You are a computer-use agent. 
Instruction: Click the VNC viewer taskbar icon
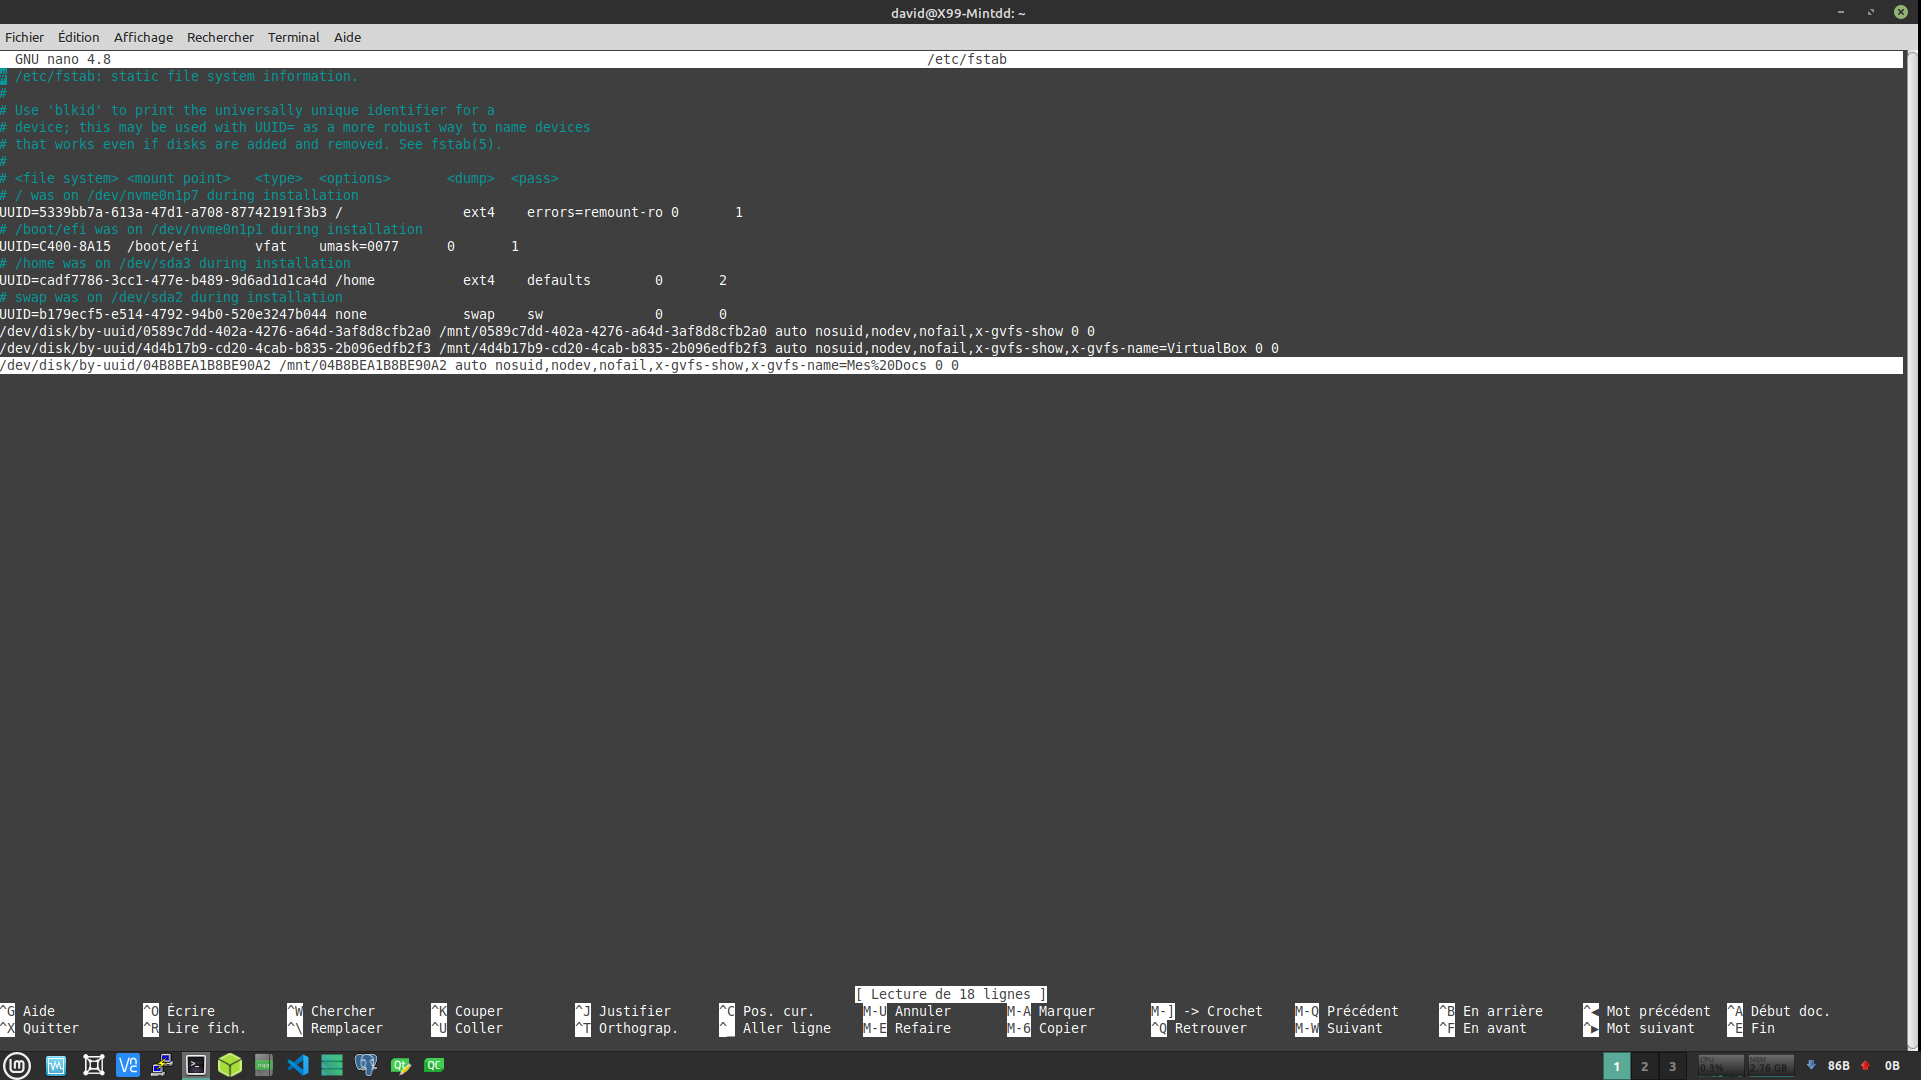tap(127, 1065)
